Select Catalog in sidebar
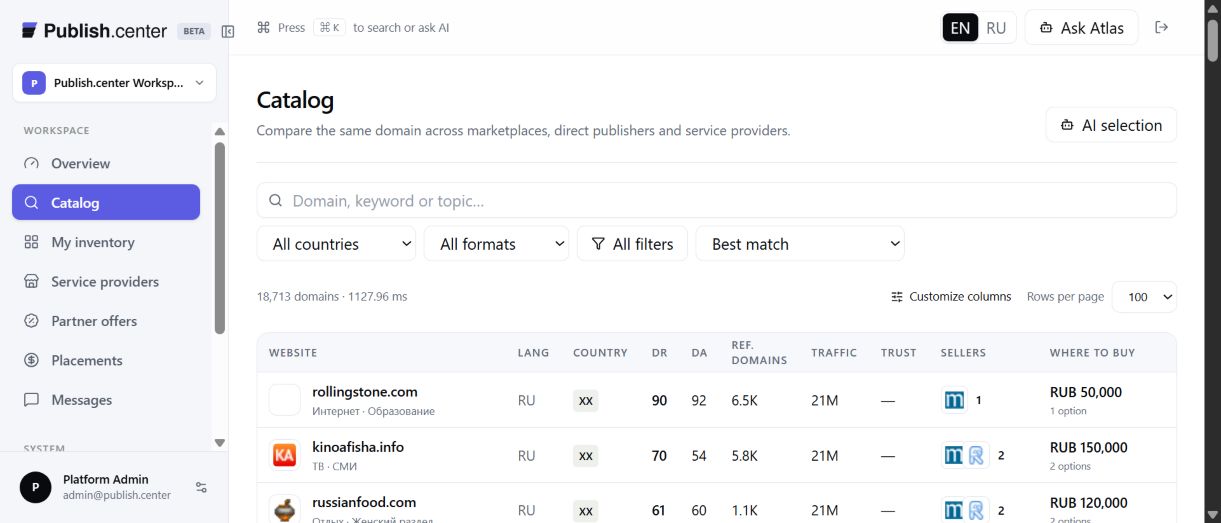 point(106,202)
